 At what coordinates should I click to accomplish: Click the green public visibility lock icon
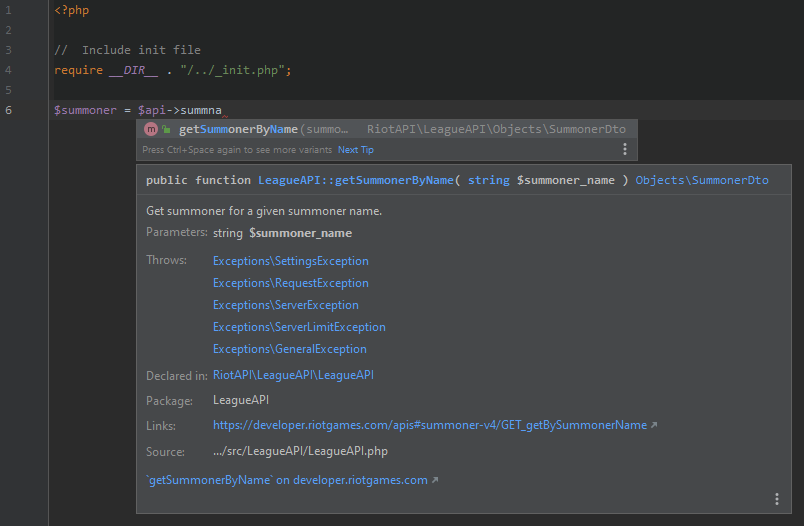(166, 129)
